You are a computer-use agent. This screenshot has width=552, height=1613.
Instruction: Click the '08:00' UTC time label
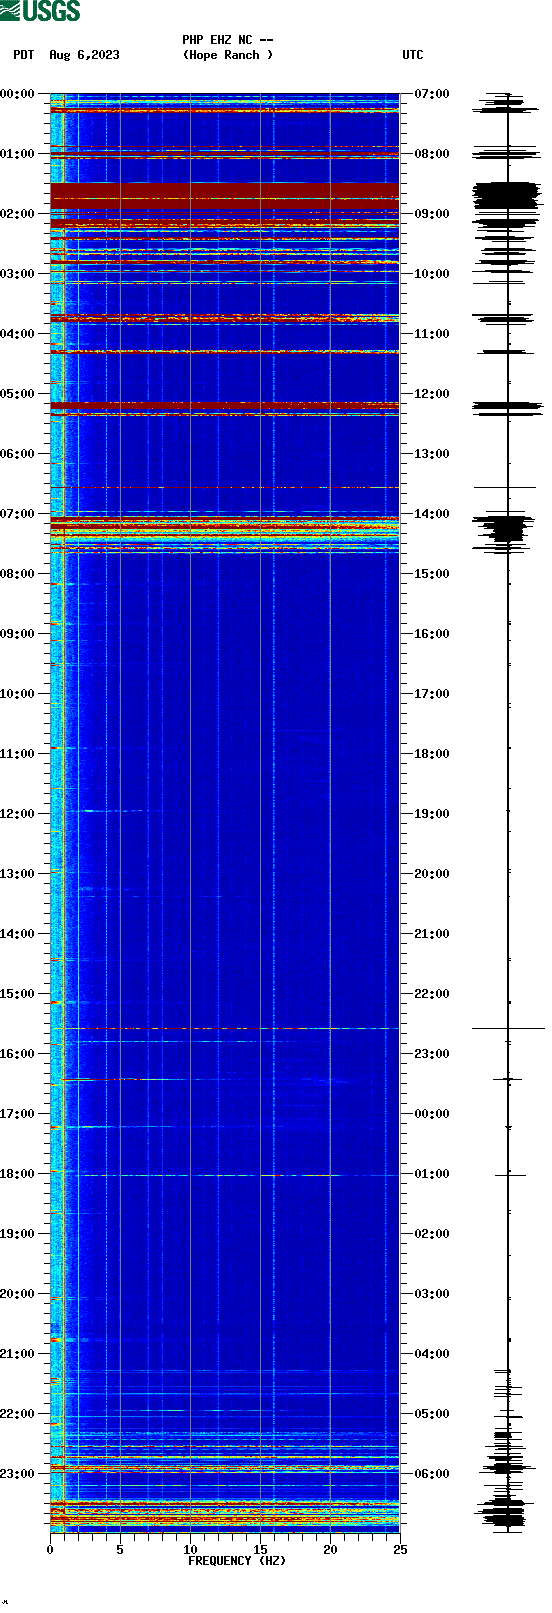pyautogui.click(x=432, y=154)
